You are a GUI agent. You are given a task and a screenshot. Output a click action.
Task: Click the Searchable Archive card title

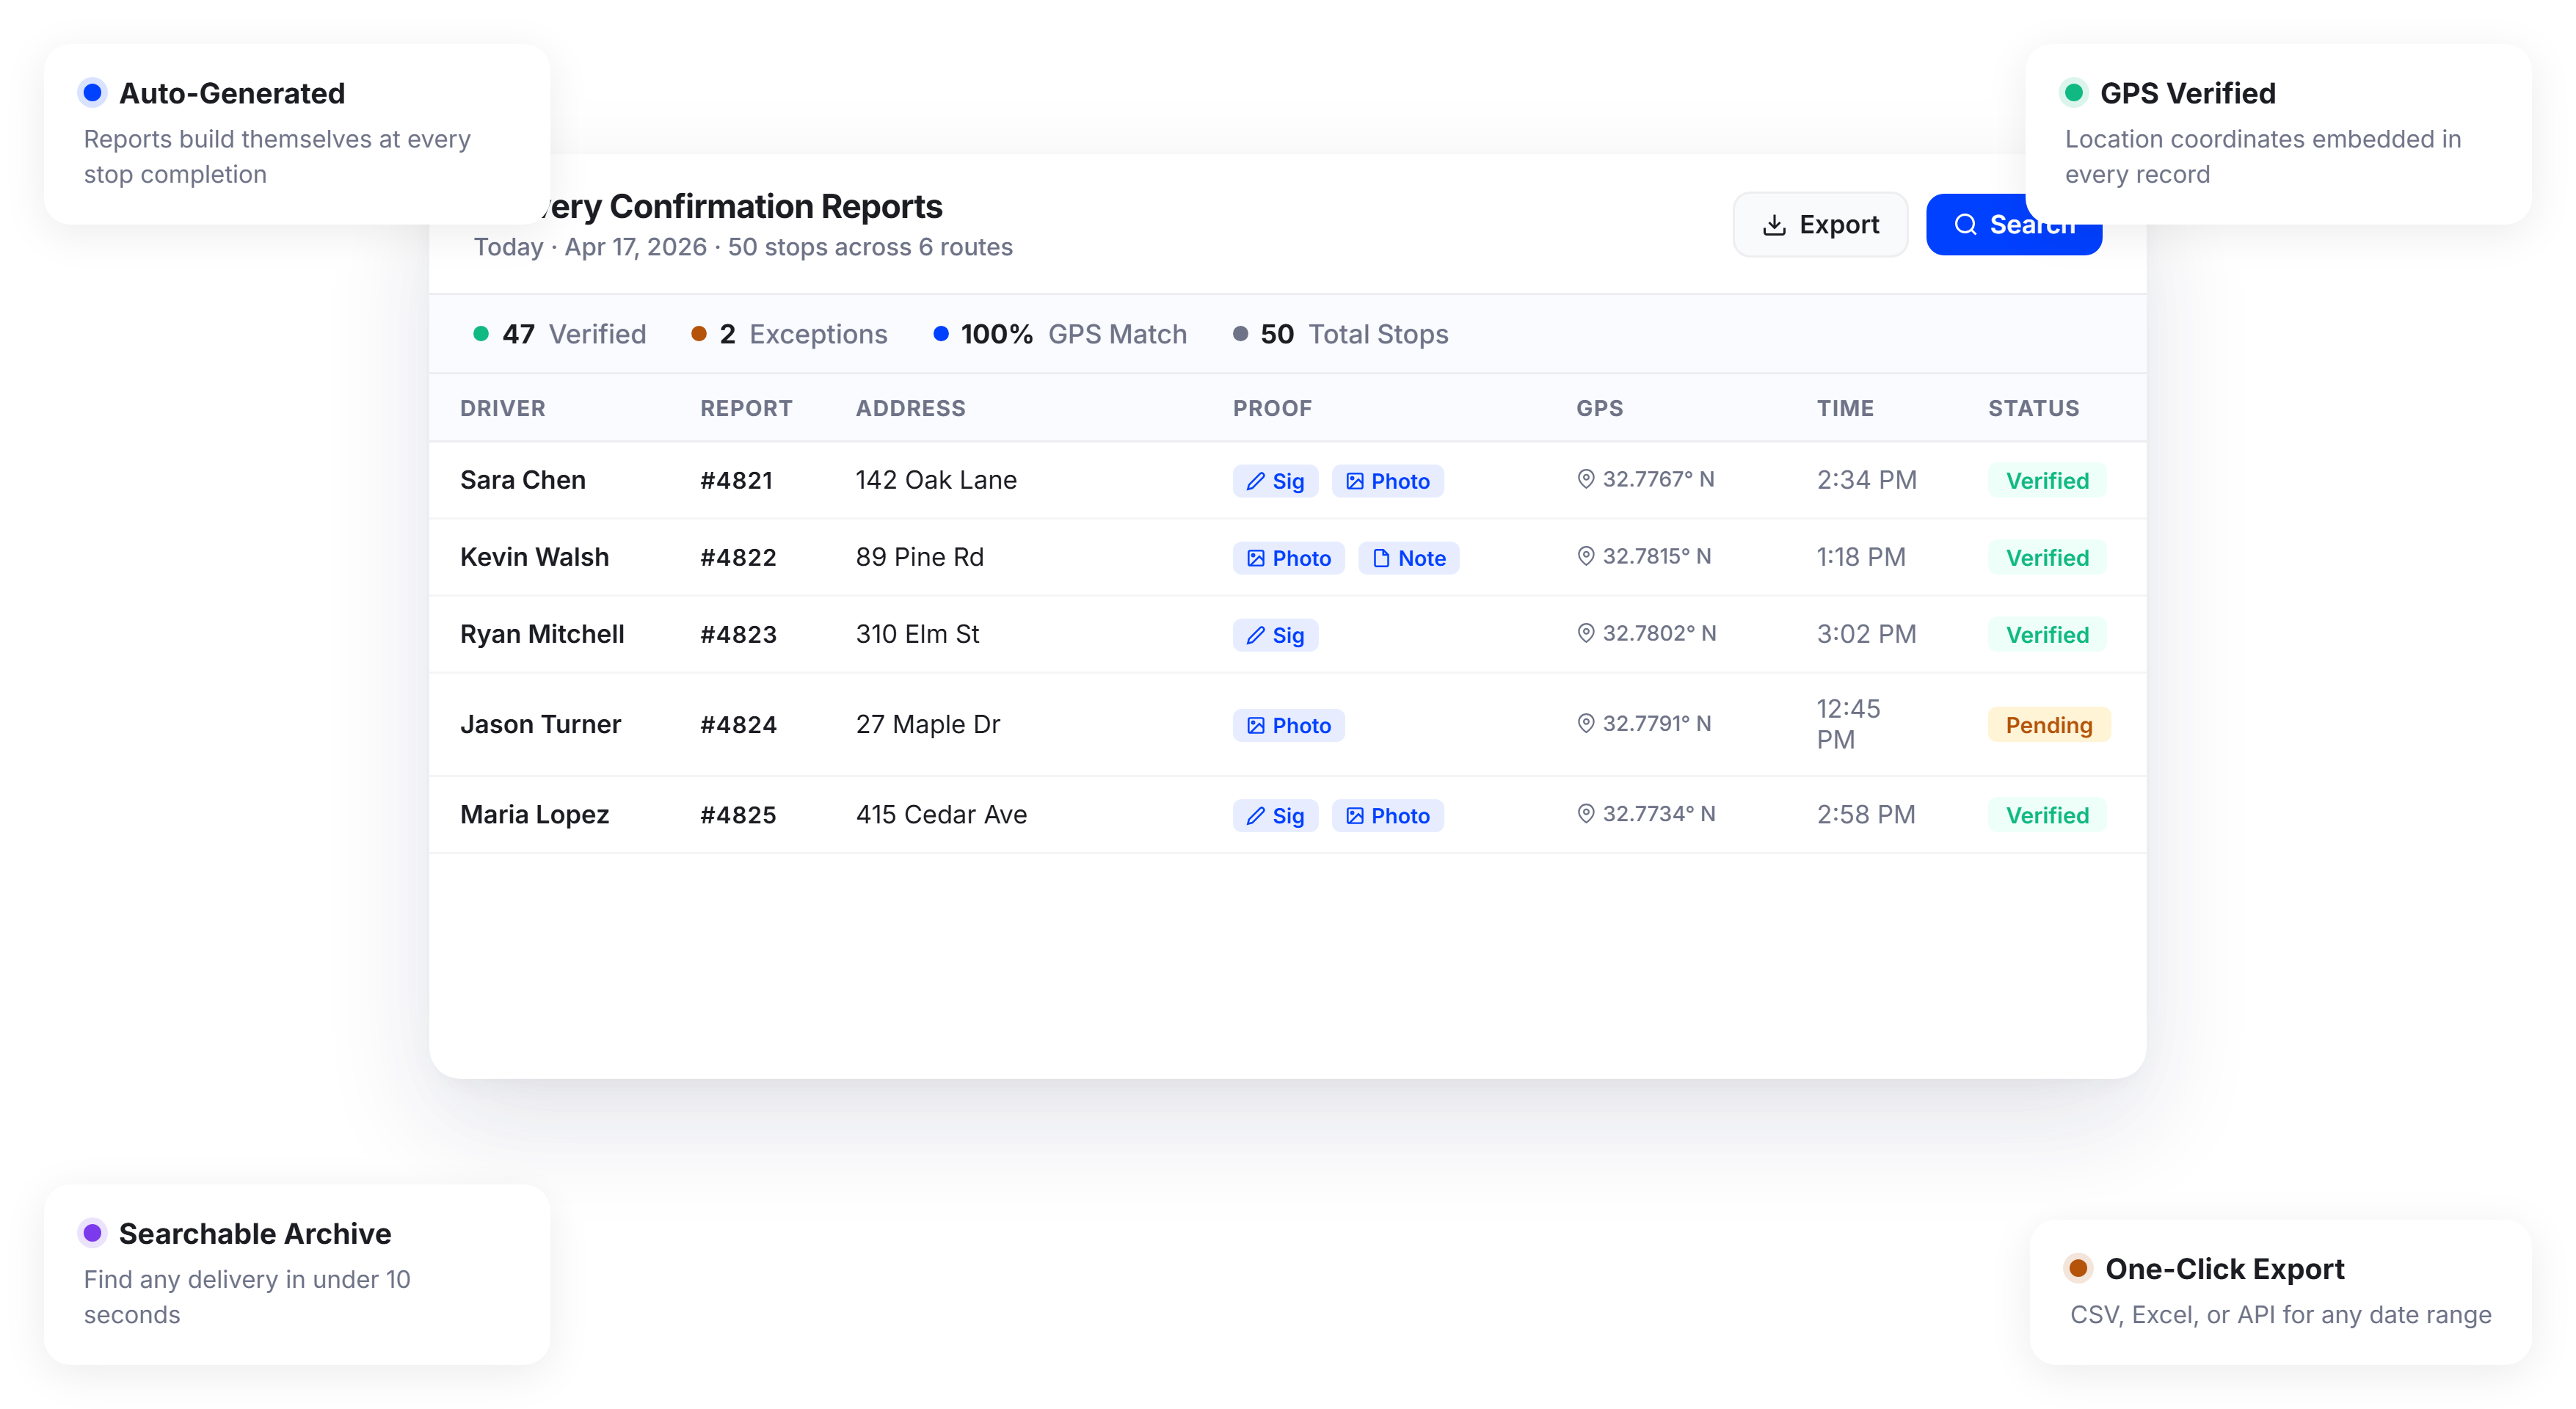(255, 1234)
